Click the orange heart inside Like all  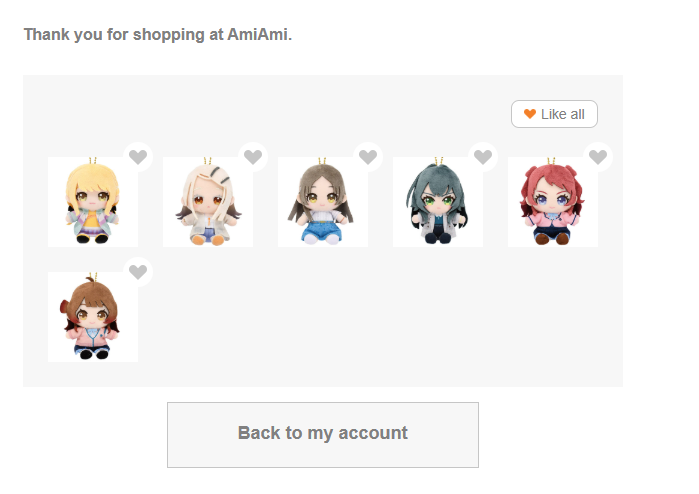click(x=530, y=114)
